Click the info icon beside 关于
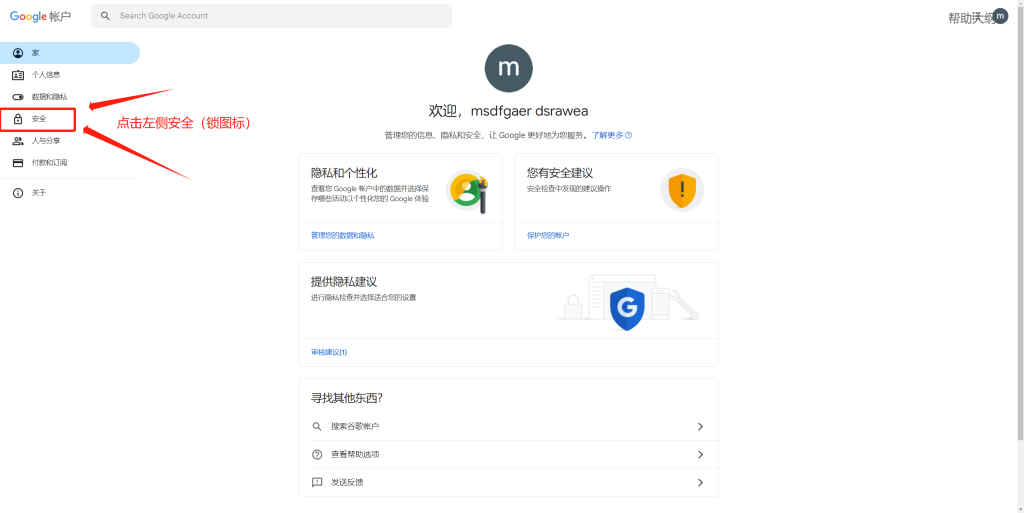The image size is (1024, 513). 18,193
